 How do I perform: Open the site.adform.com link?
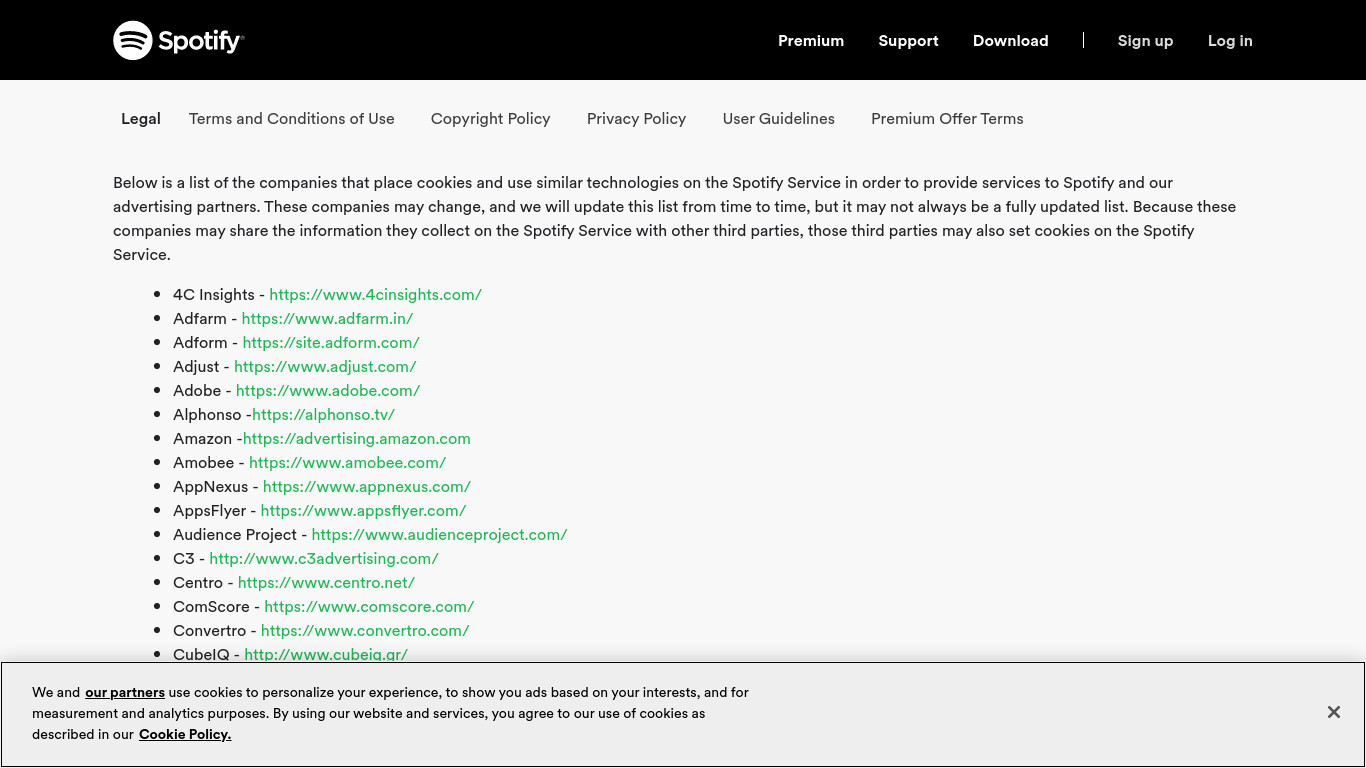click(x=331, y=342)
